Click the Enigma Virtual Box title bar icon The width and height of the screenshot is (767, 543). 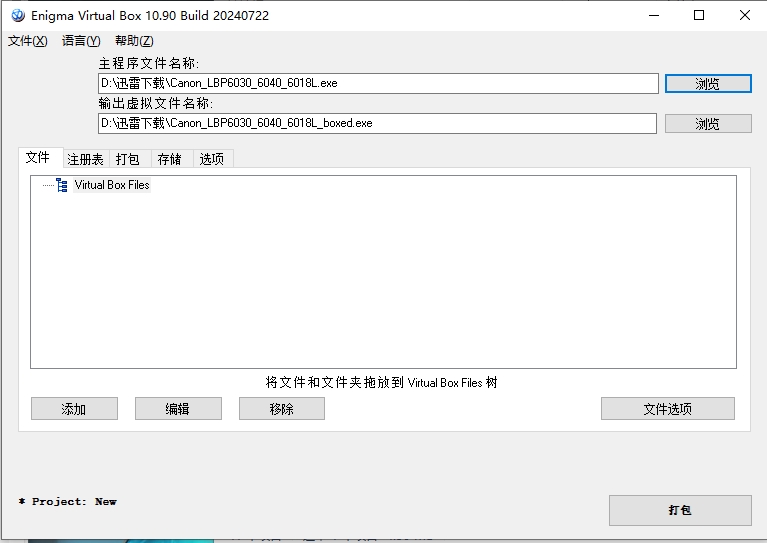[18, 16]
